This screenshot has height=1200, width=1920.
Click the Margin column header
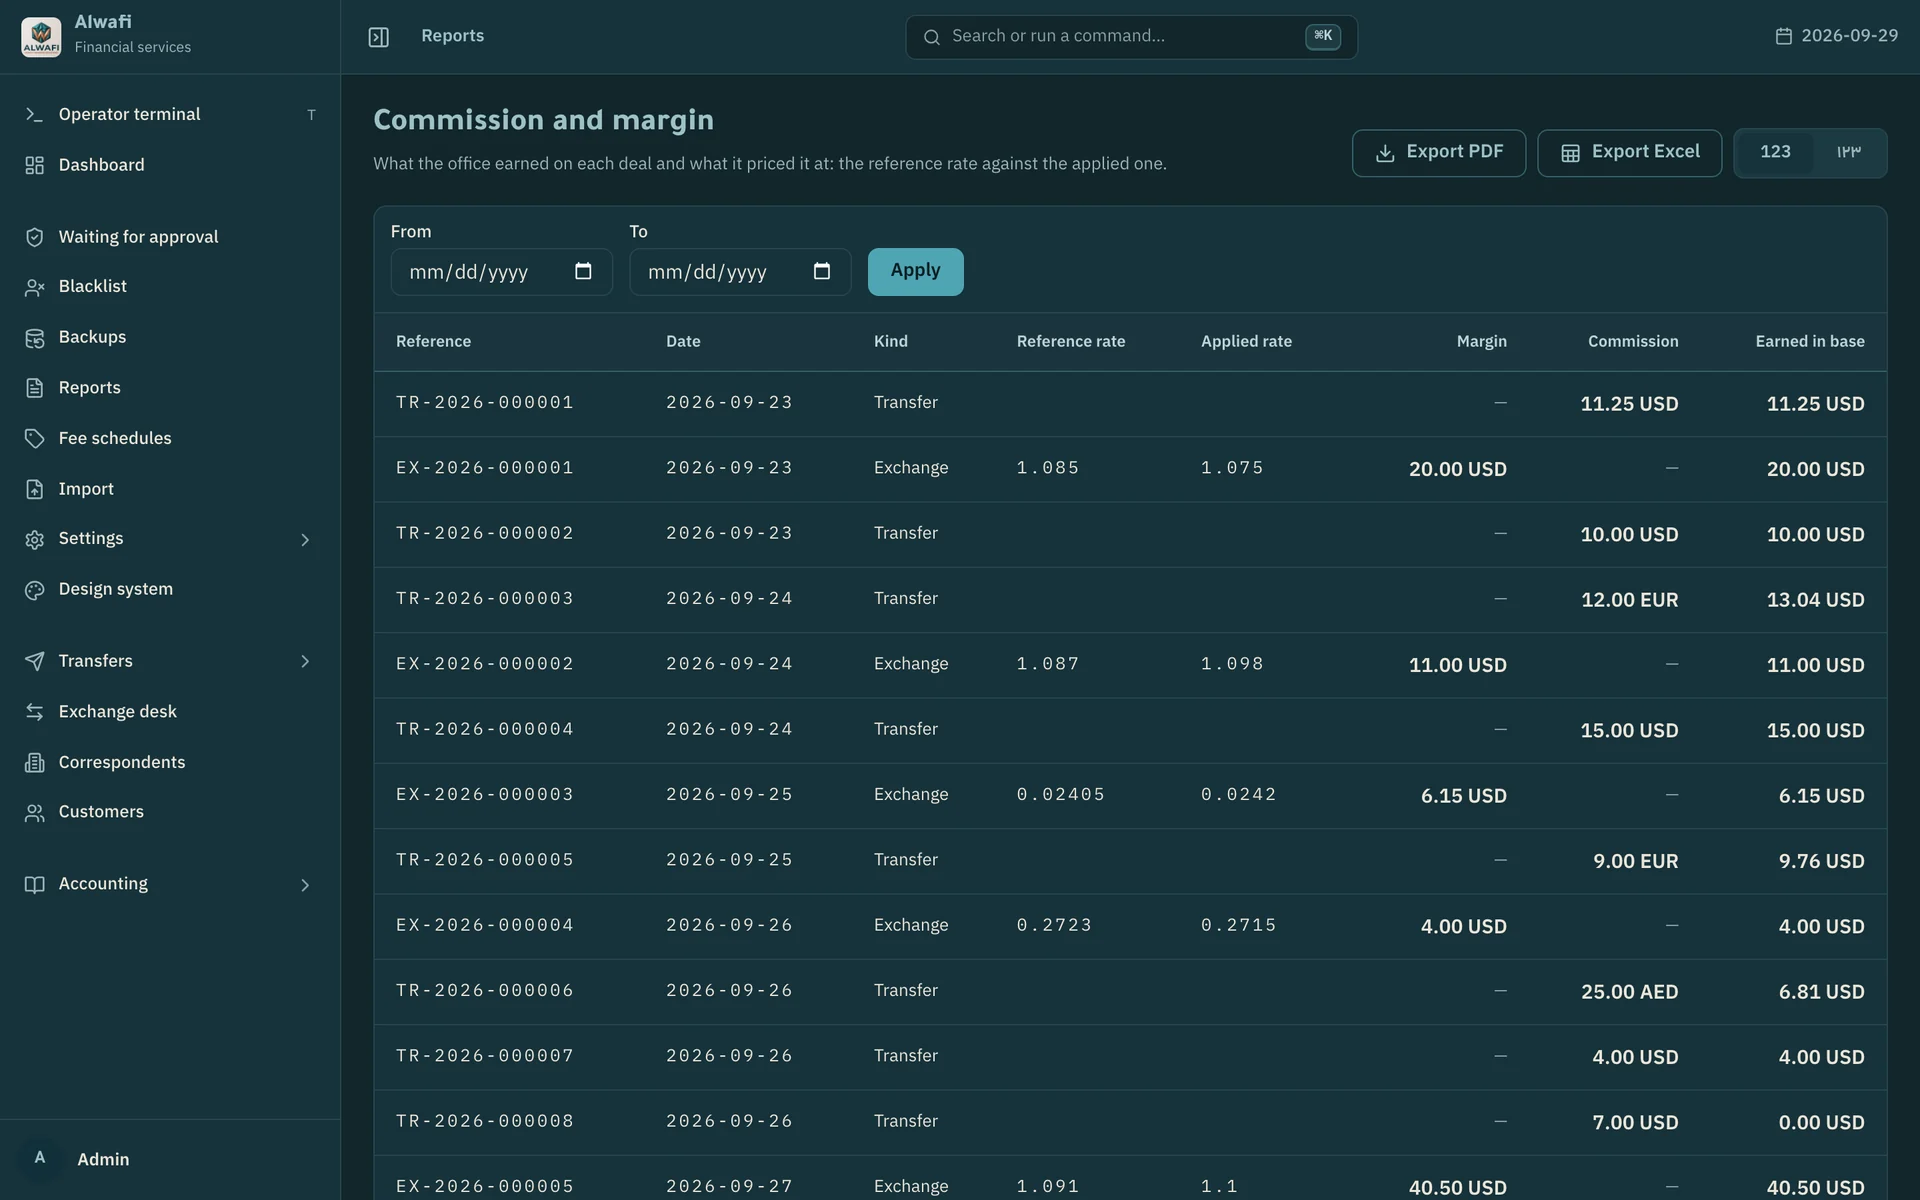[x=1481, y=342]
